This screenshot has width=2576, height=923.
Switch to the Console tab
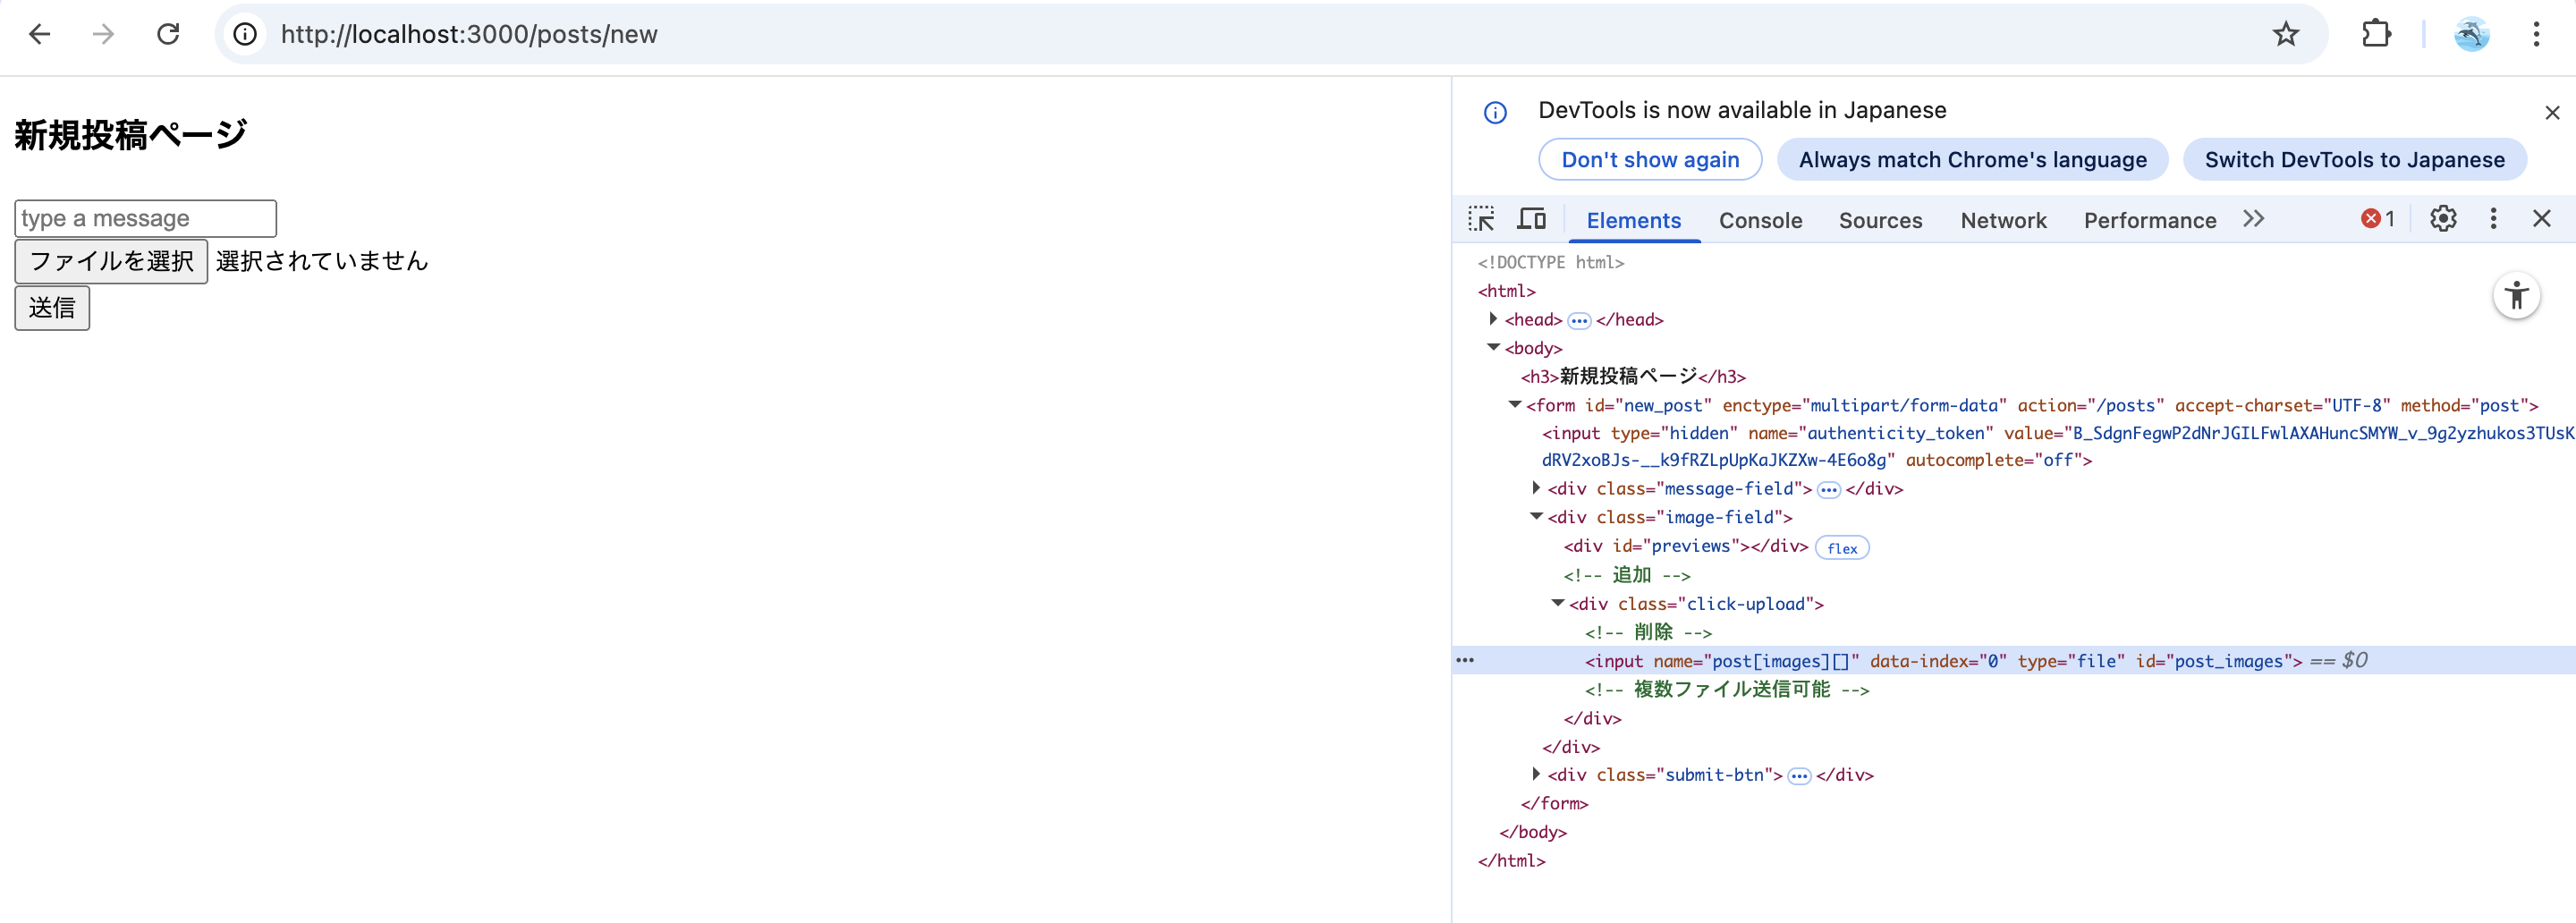1760,221
